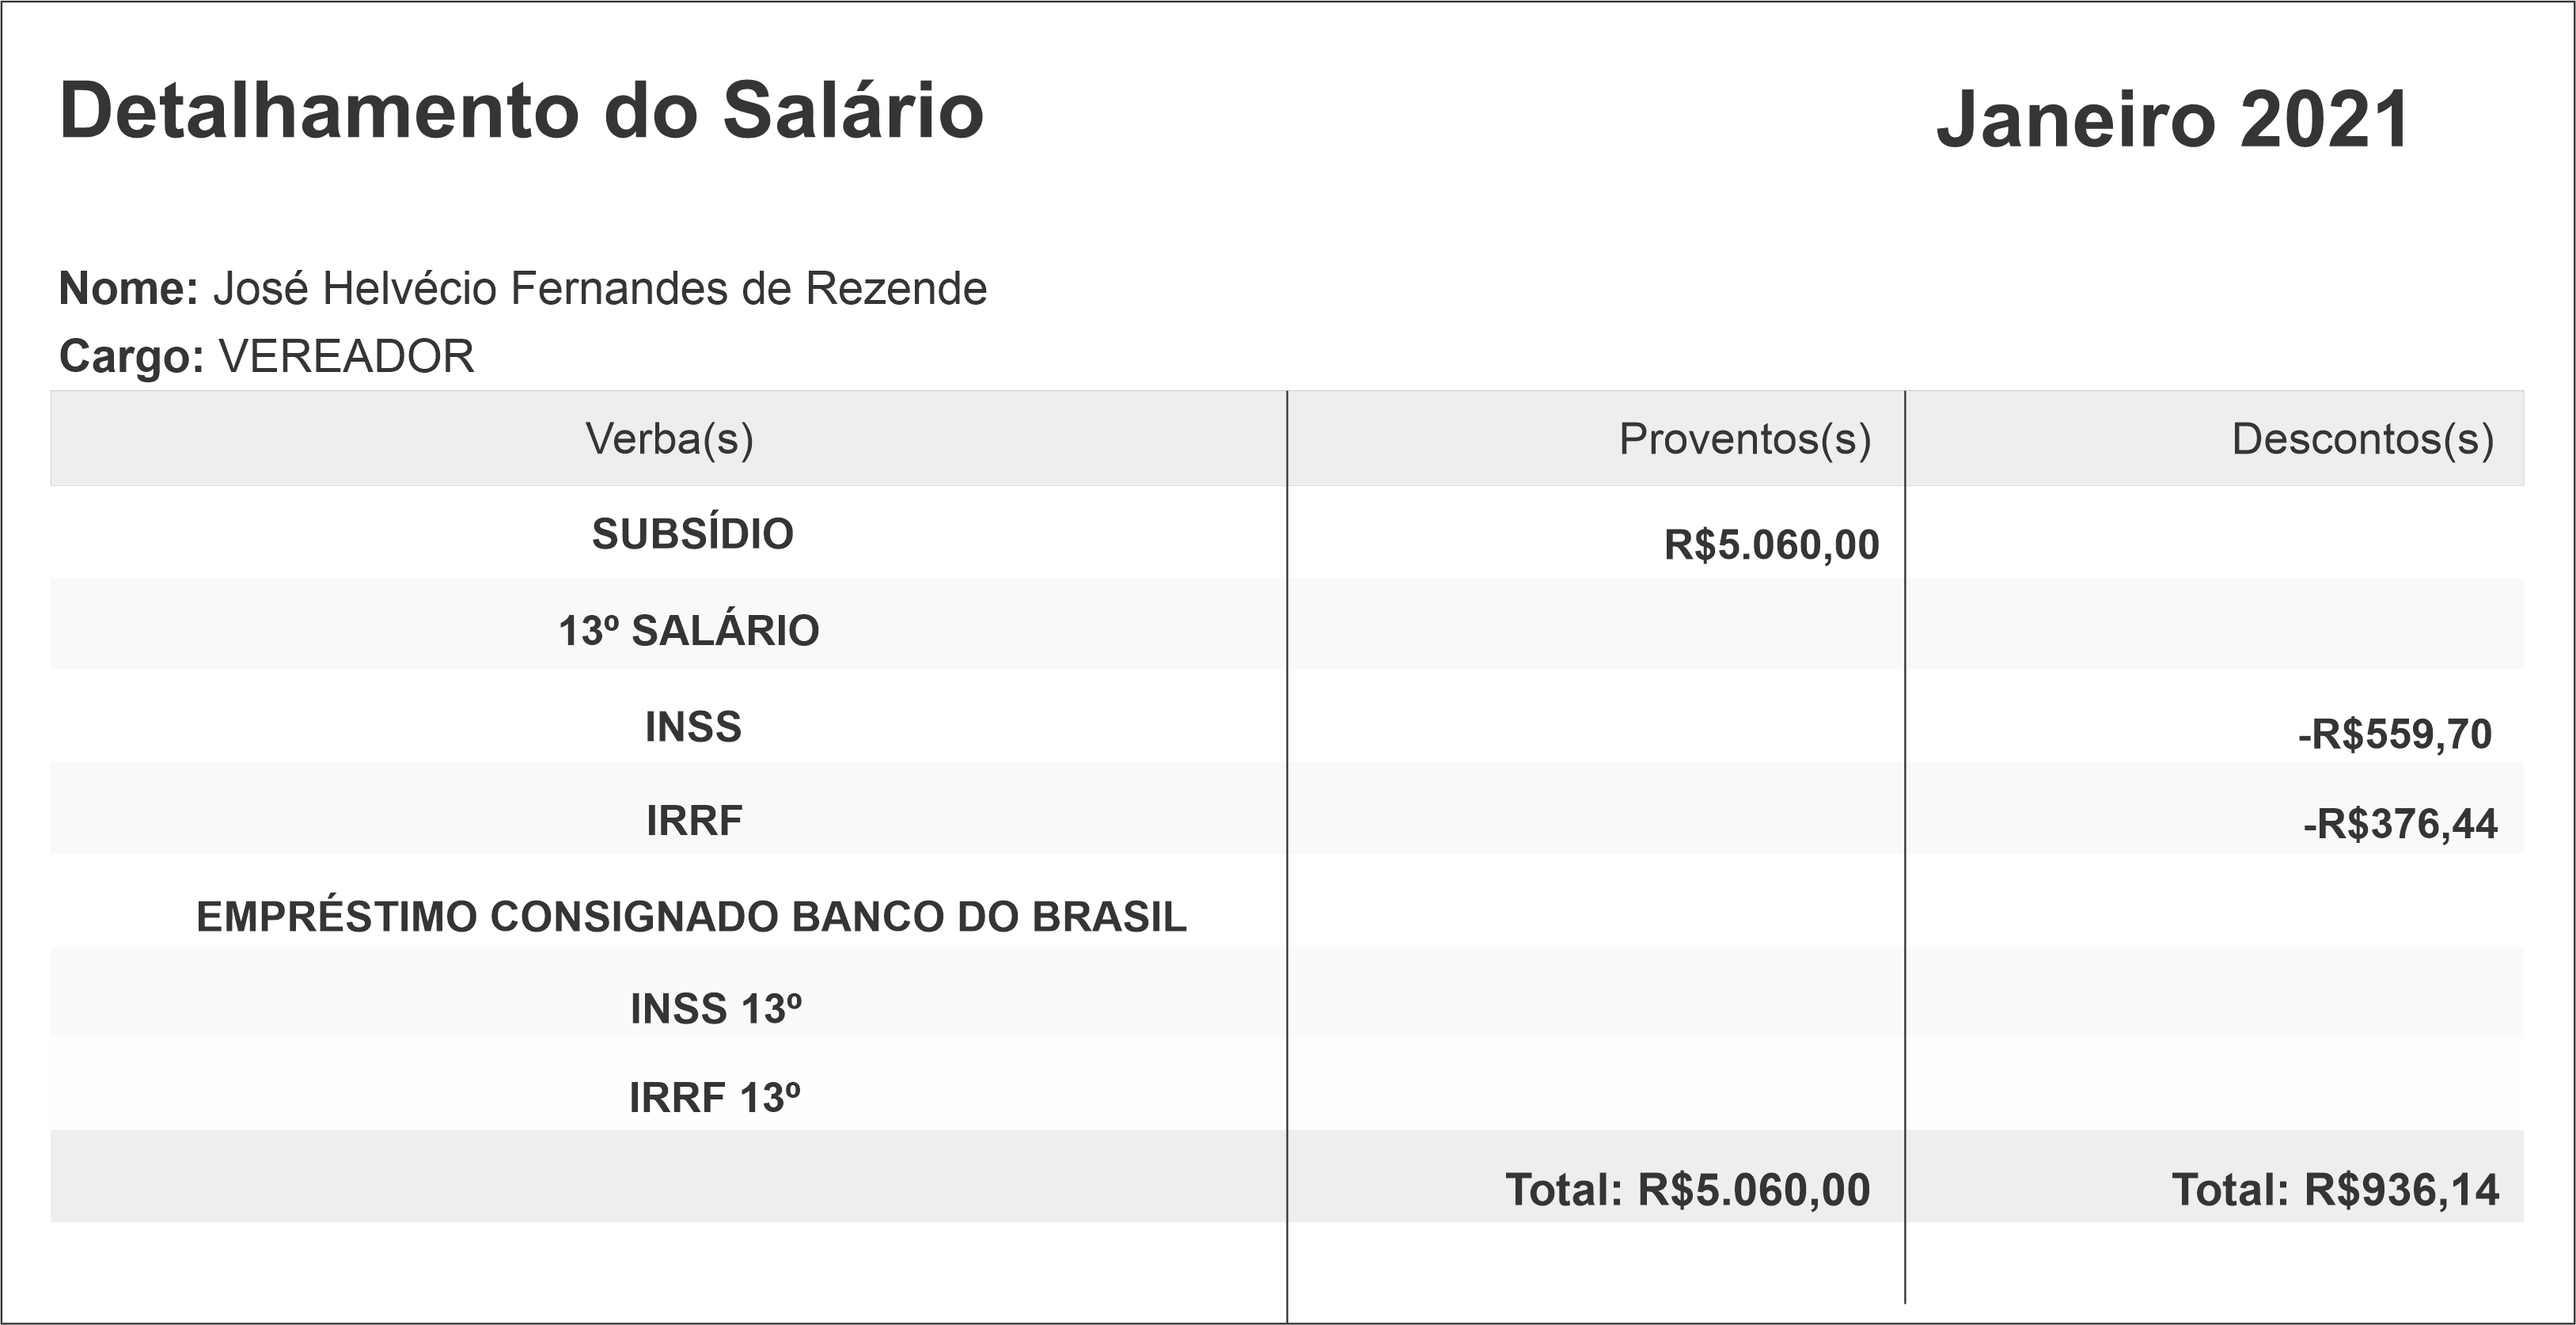Click the plain IRRF row label
Viewport: 2576px width, 1325px height.
point(694,821)
